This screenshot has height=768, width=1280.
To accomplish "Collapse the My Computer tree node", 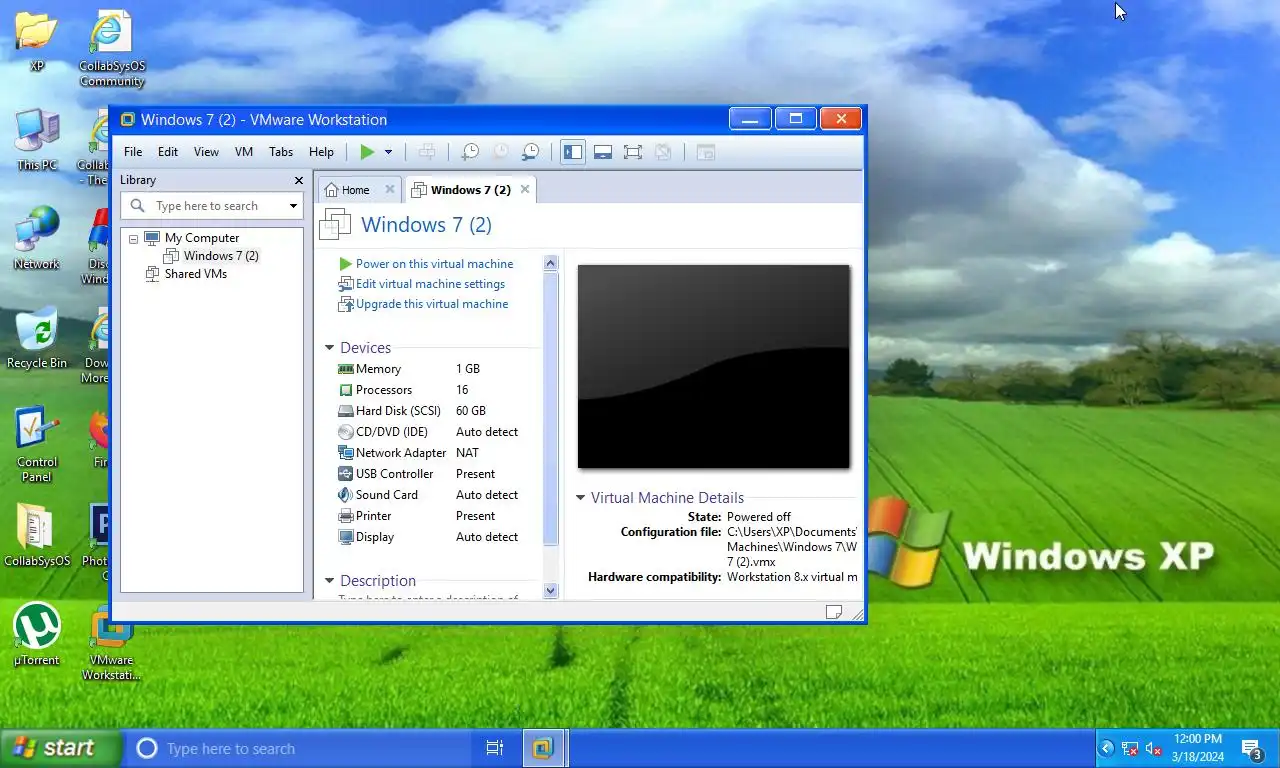I will 133,239.
